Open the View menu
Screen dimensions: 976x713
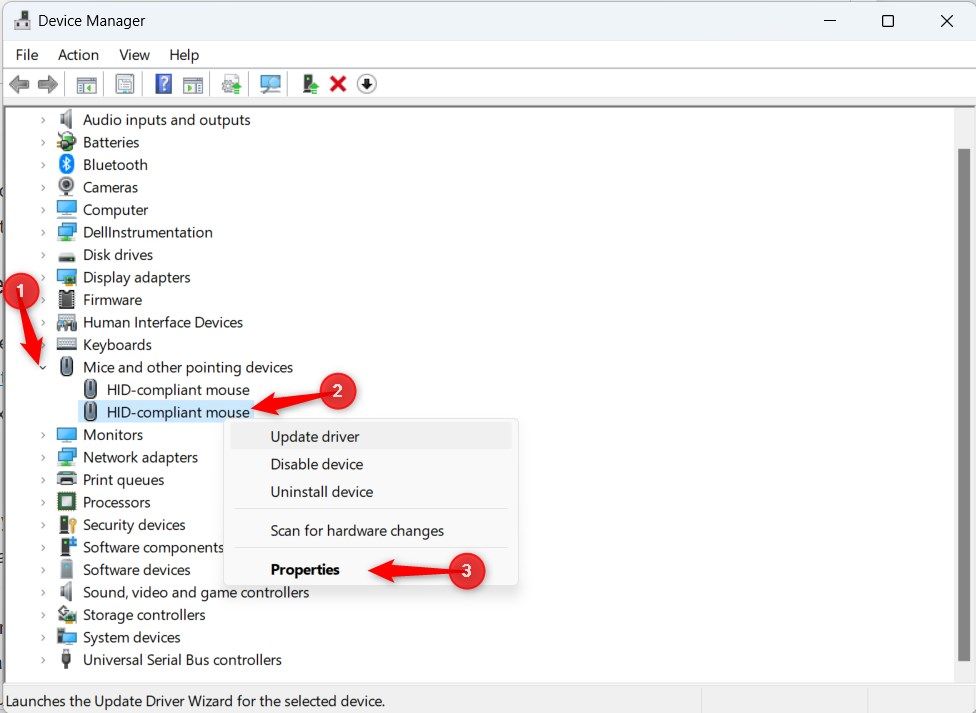pyautogui.click(x=133, y=55)
